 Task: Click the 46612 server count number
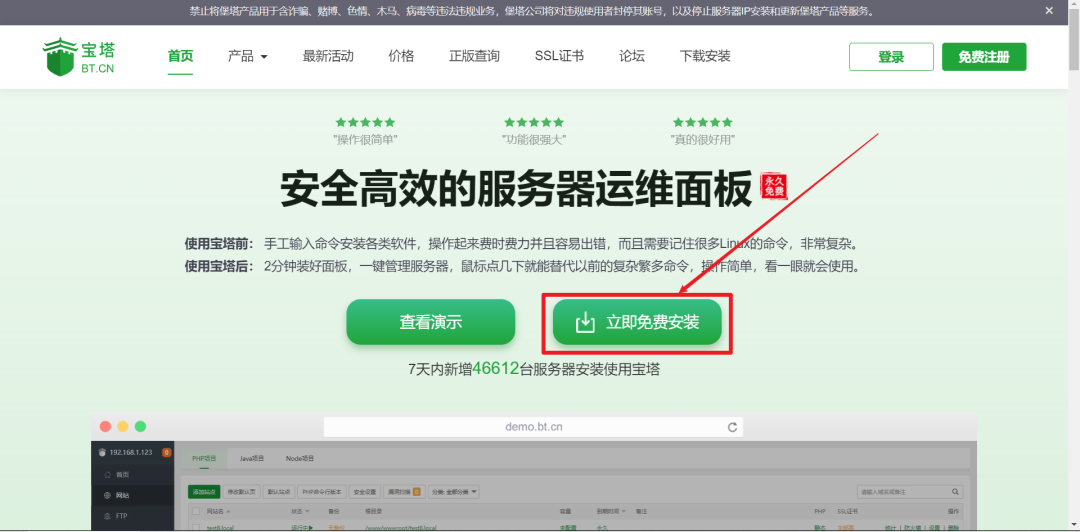pos(495,369)
